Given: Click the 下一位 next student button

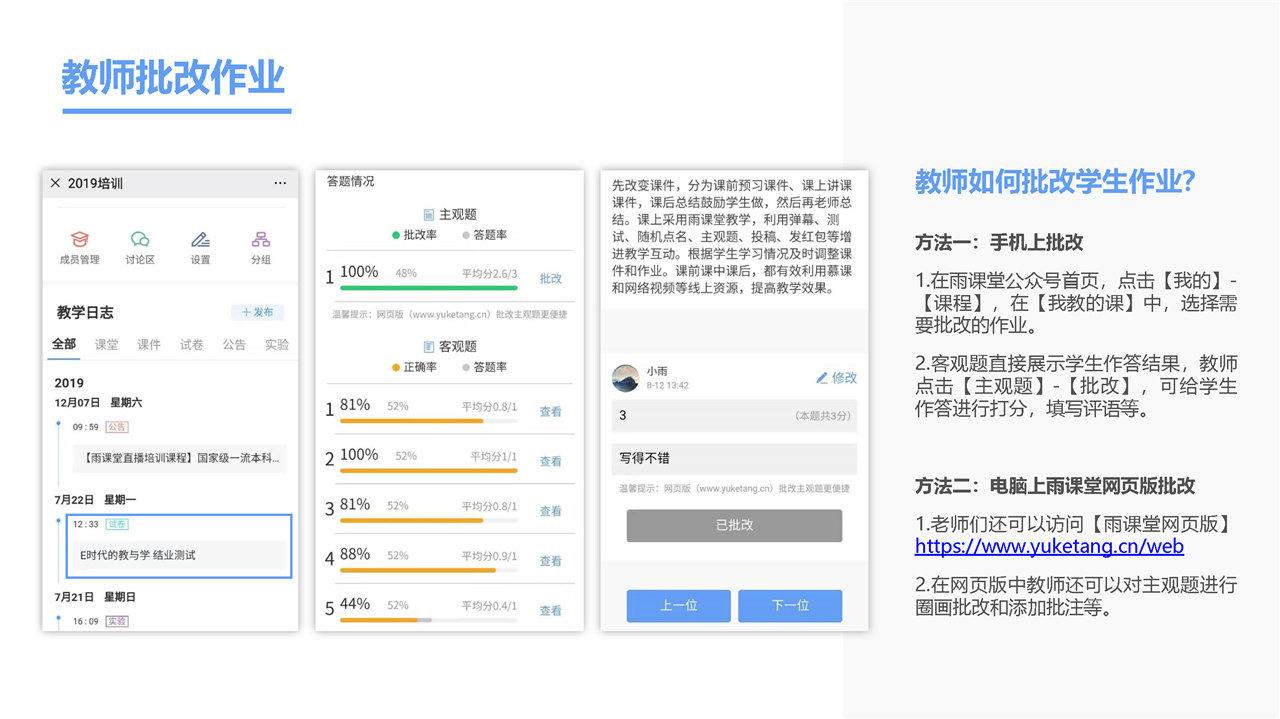Looking at the screenshot, I should click(790, 606).
